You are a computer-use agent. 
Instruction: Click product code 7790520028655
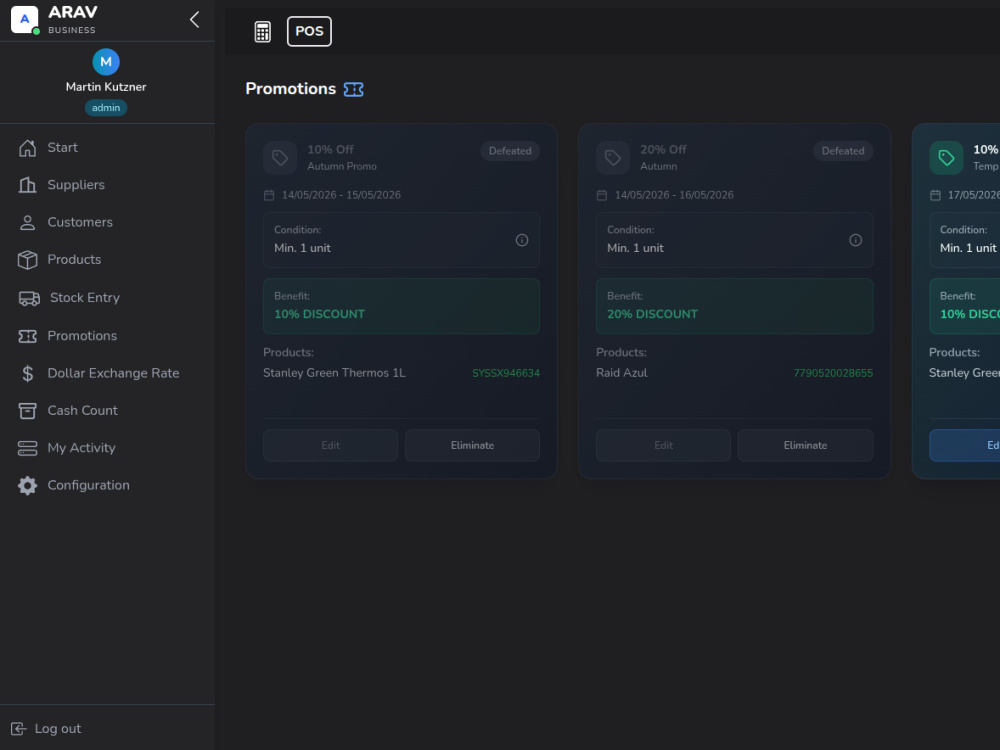coord(833,373)
